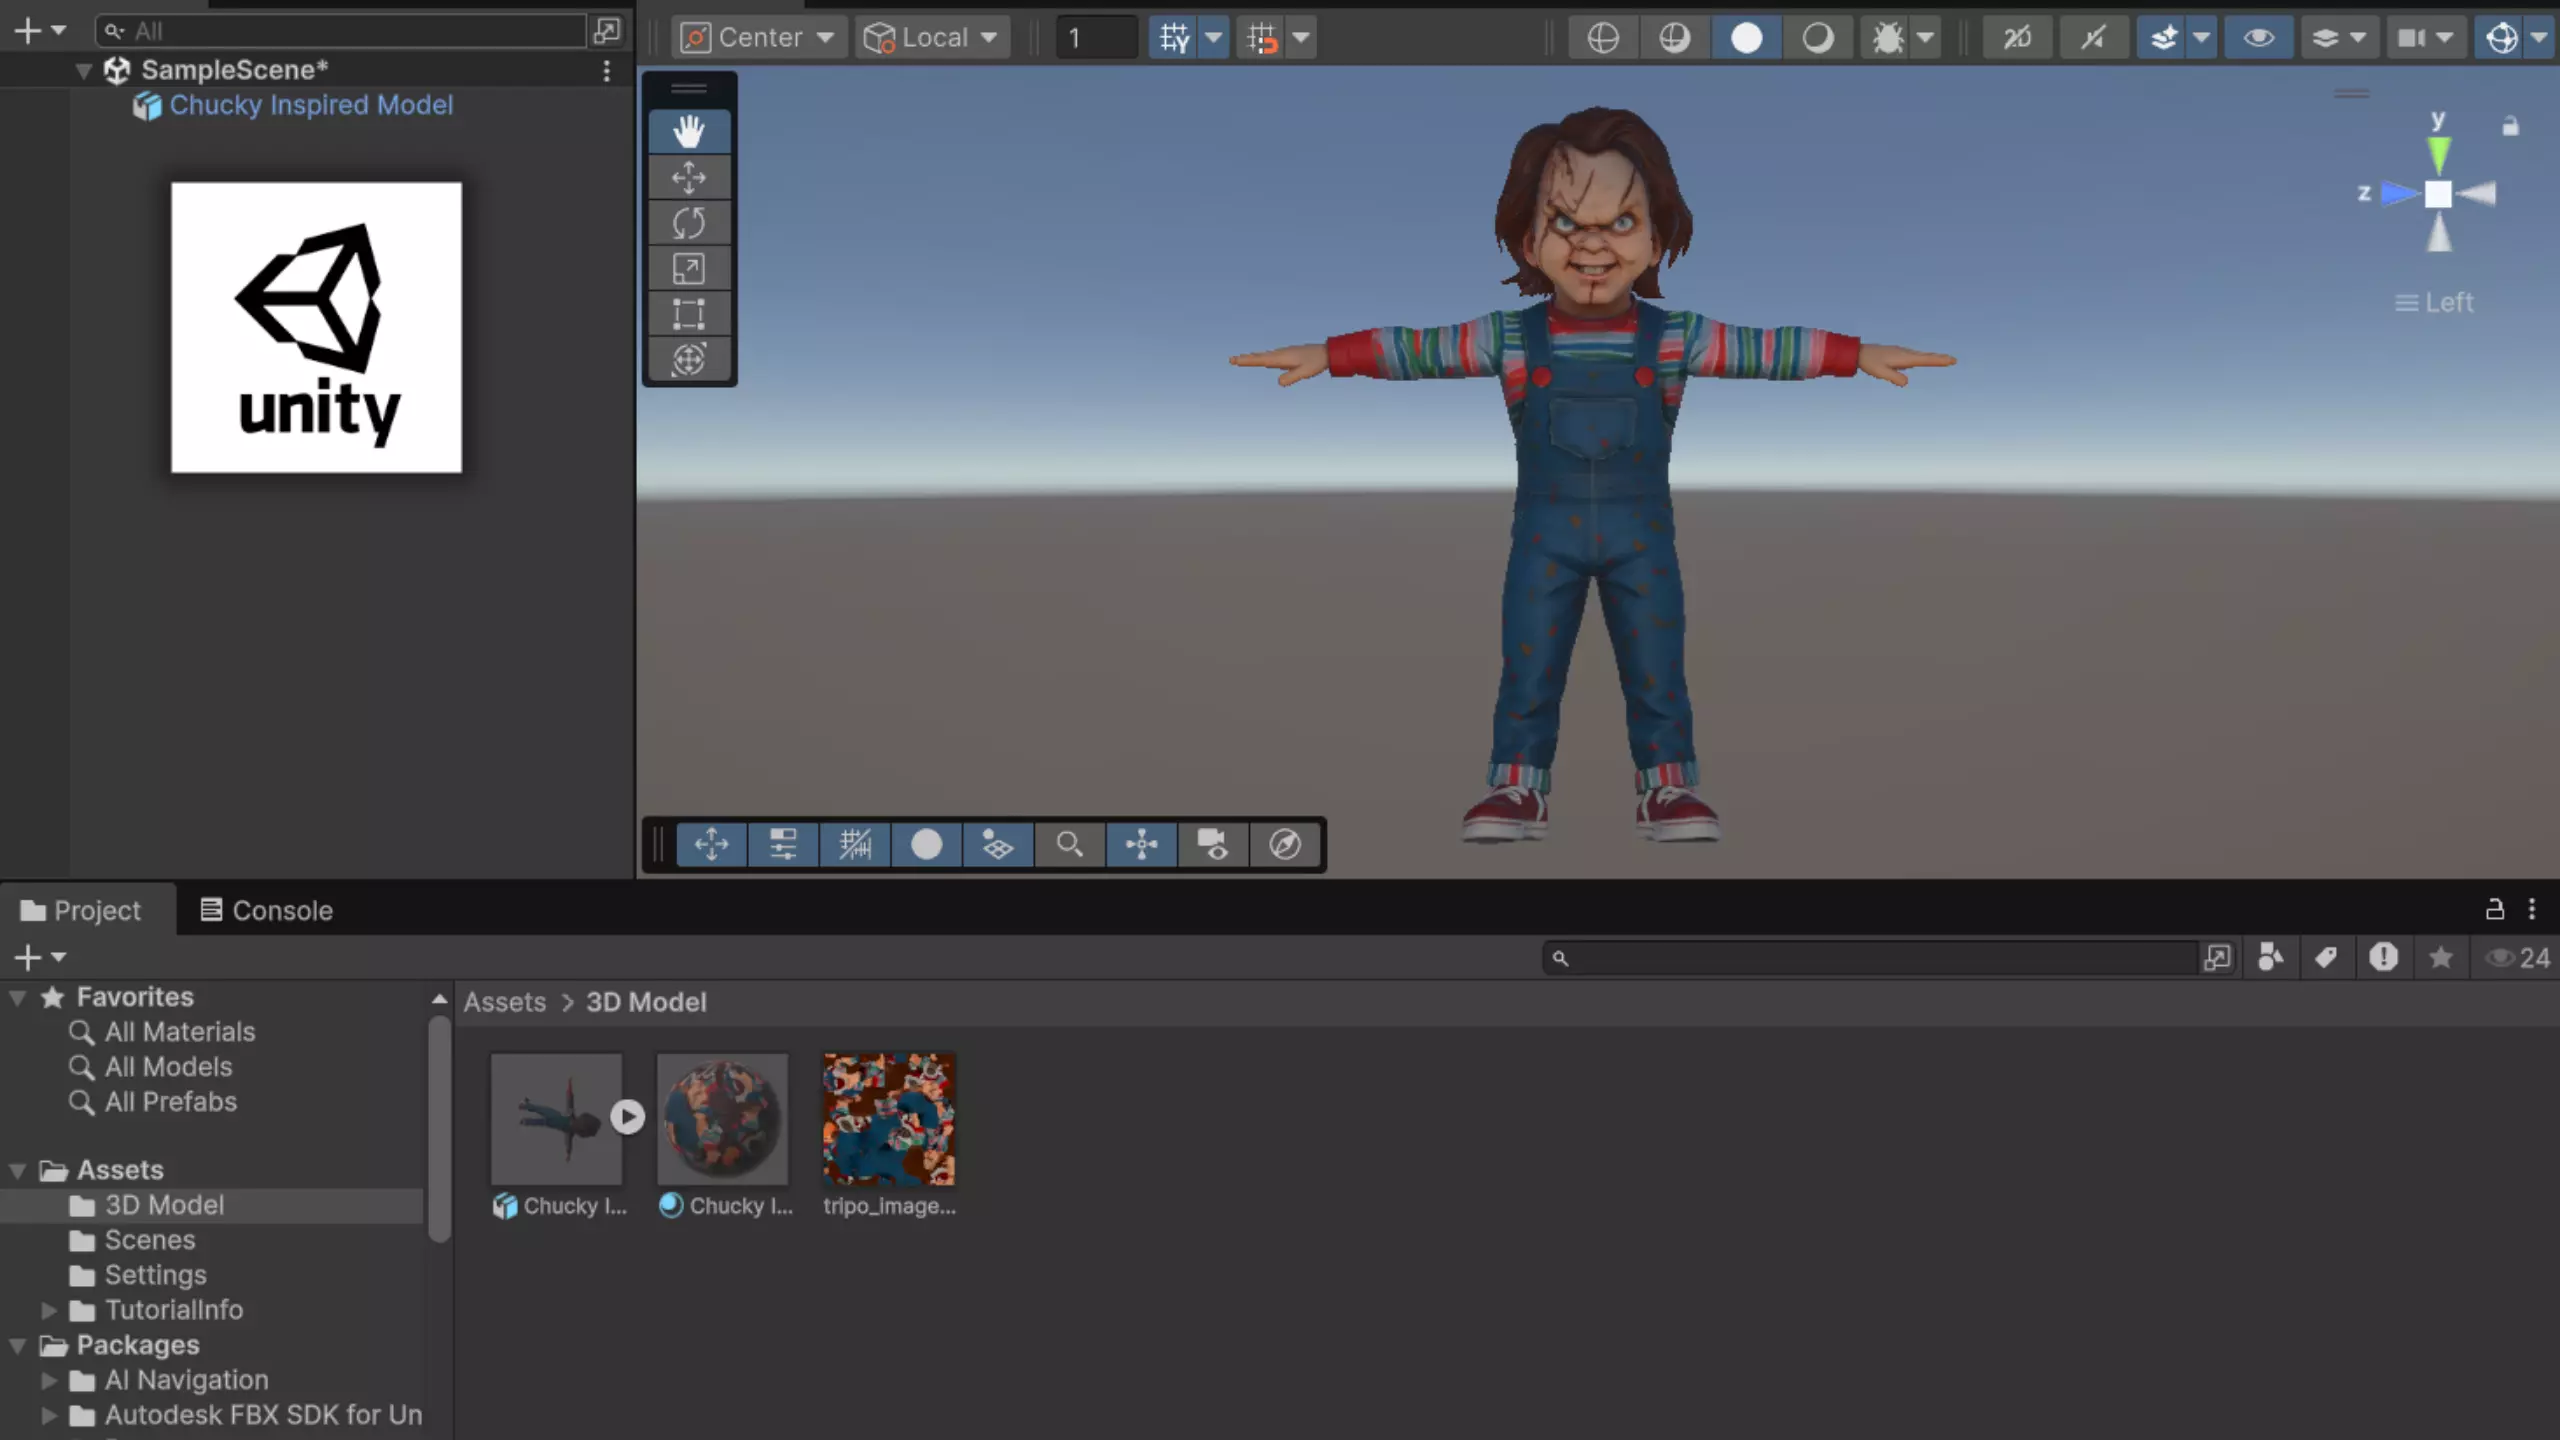Open the Center pivot mode dropdown
Viewport: 2560px width, 1440px height.
pos(759,38)
